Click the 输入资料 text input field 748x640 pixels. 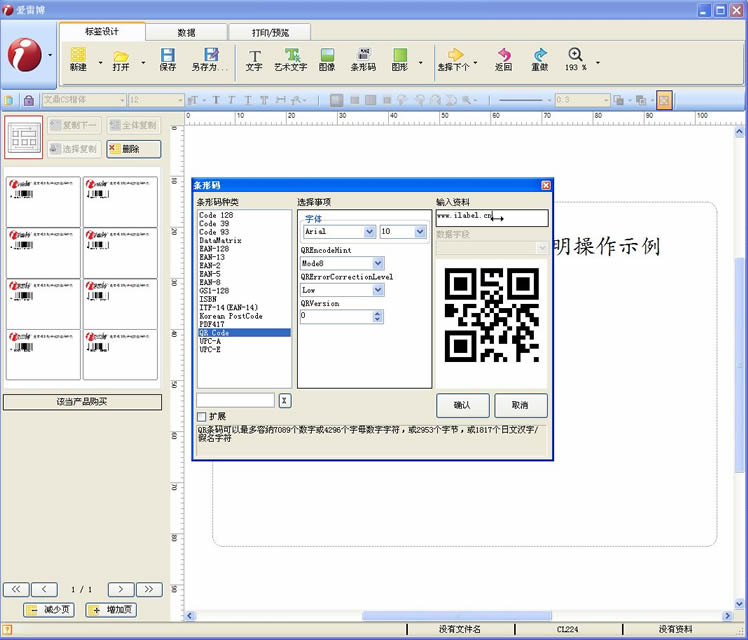coord(492,218)
